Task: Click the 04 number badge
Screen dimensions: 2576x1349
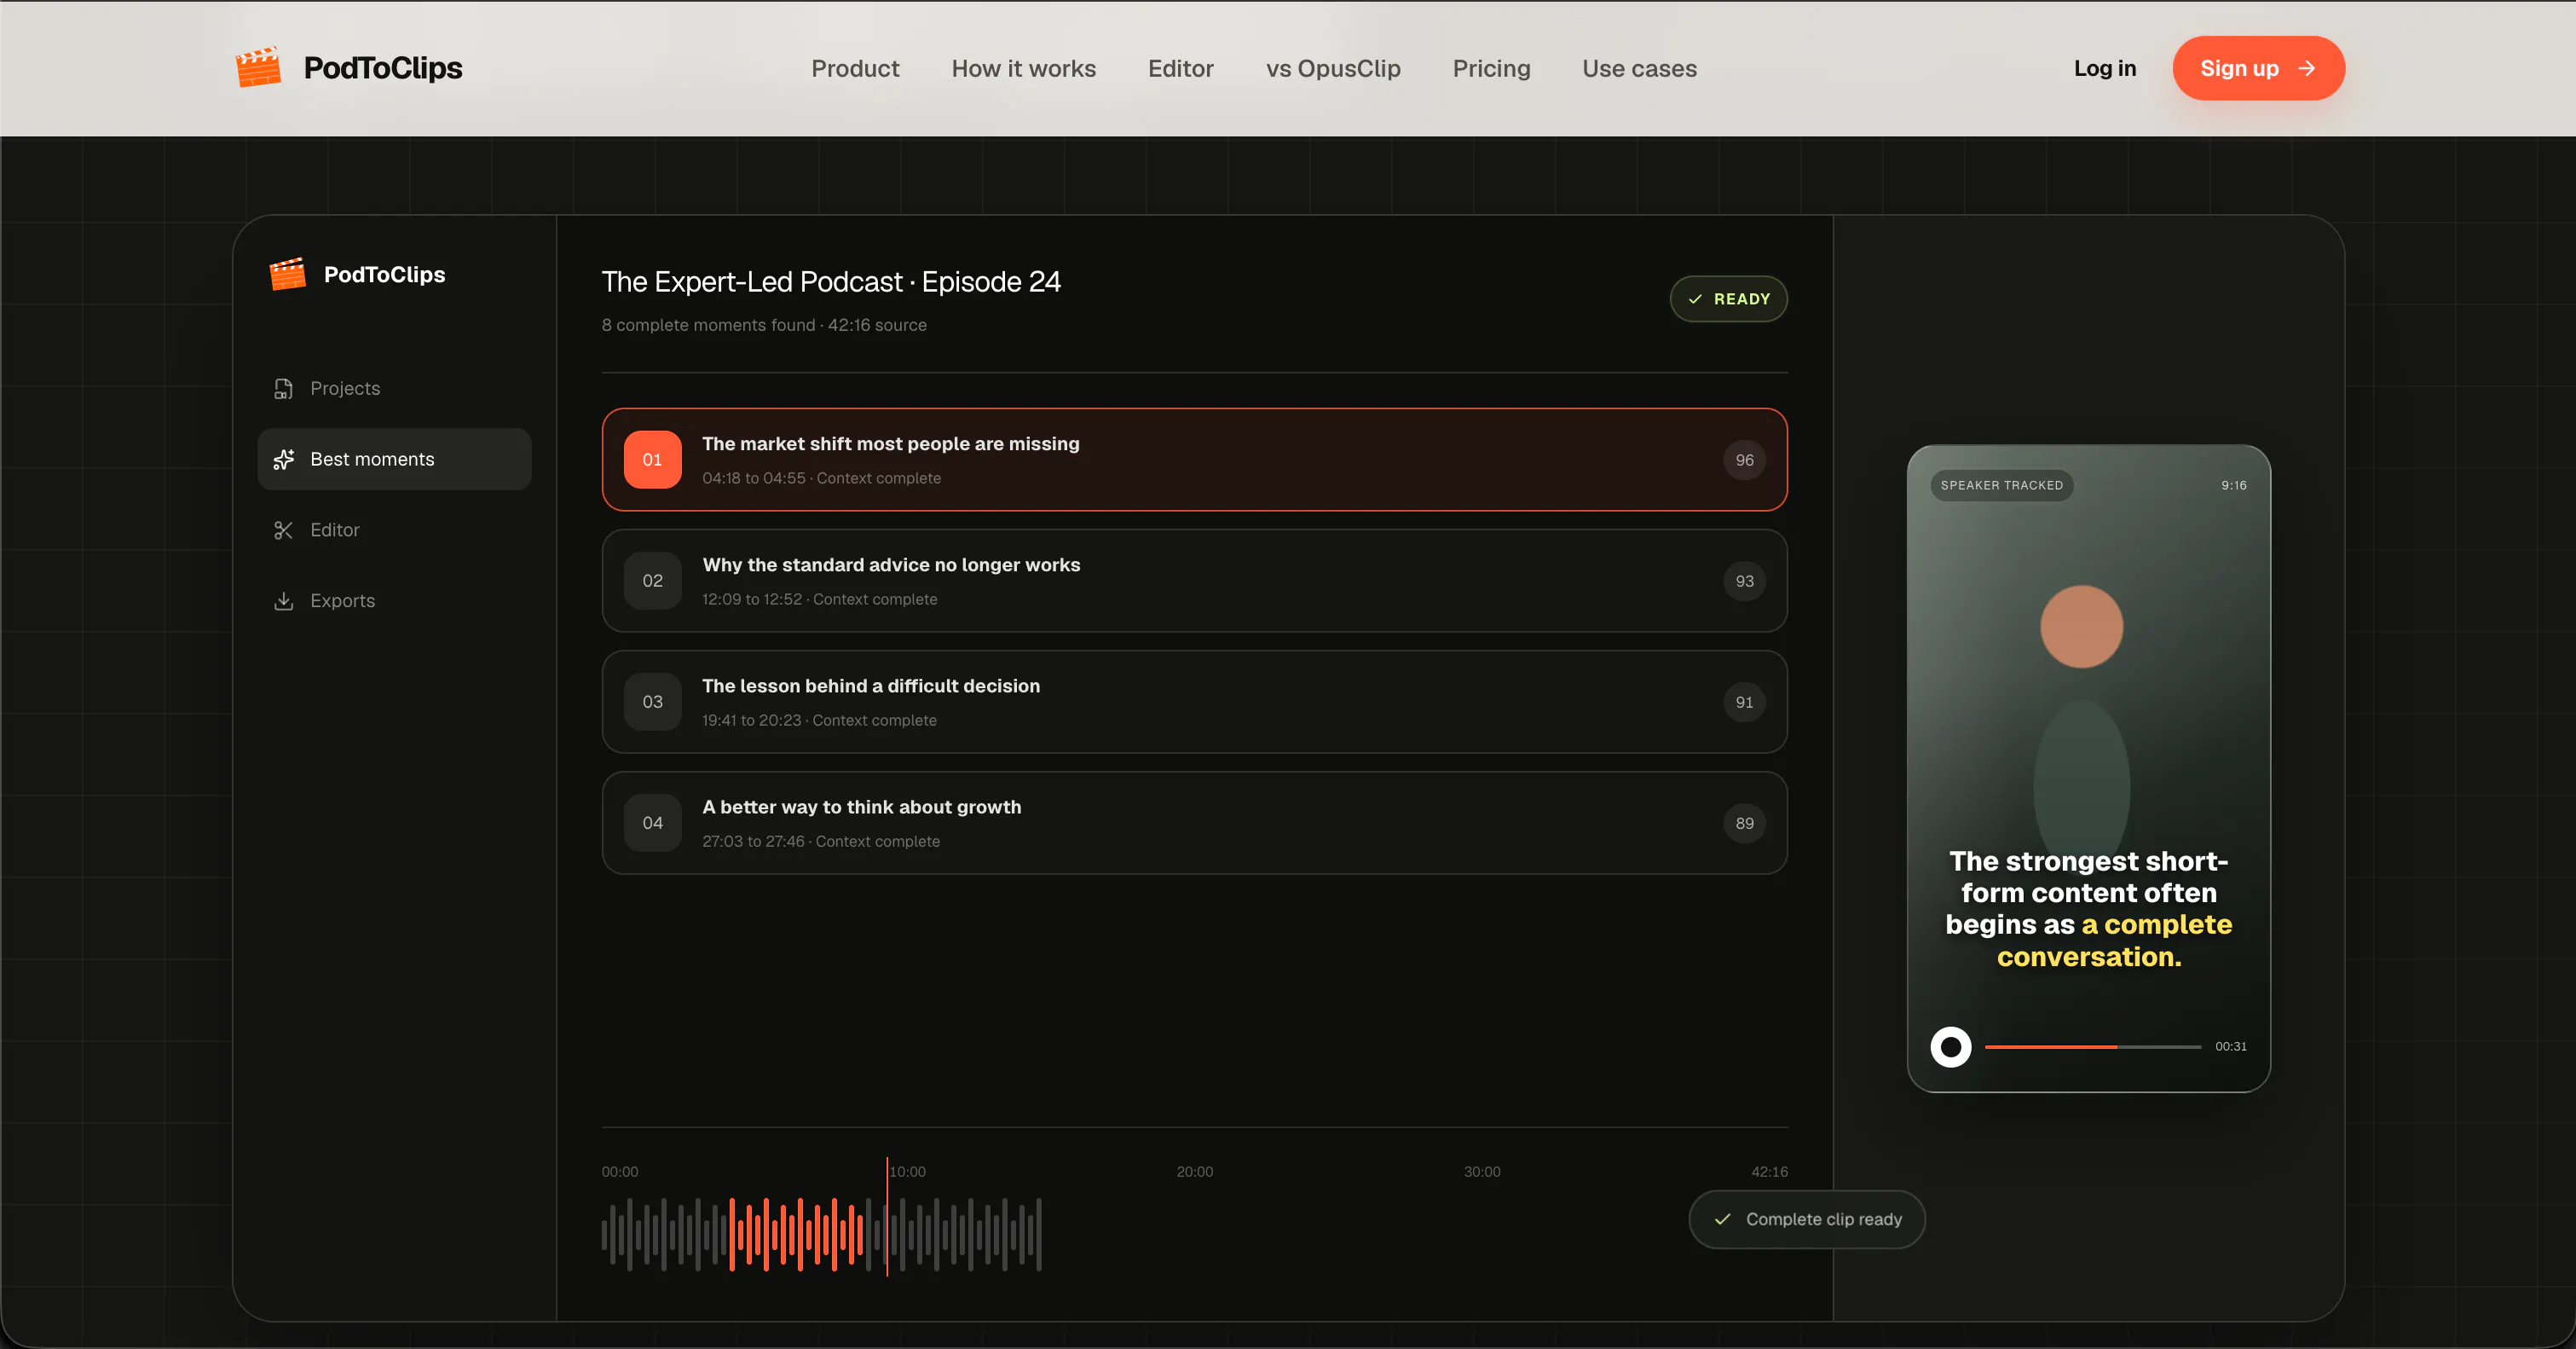Action: tap(652, 822)
